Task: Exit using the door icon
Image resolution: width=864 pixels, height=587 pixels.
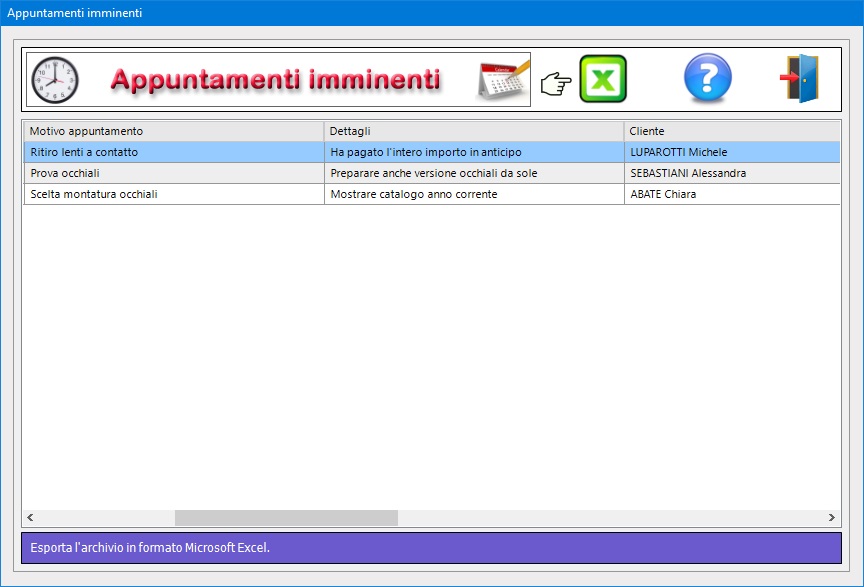Action: pos(800,78)
